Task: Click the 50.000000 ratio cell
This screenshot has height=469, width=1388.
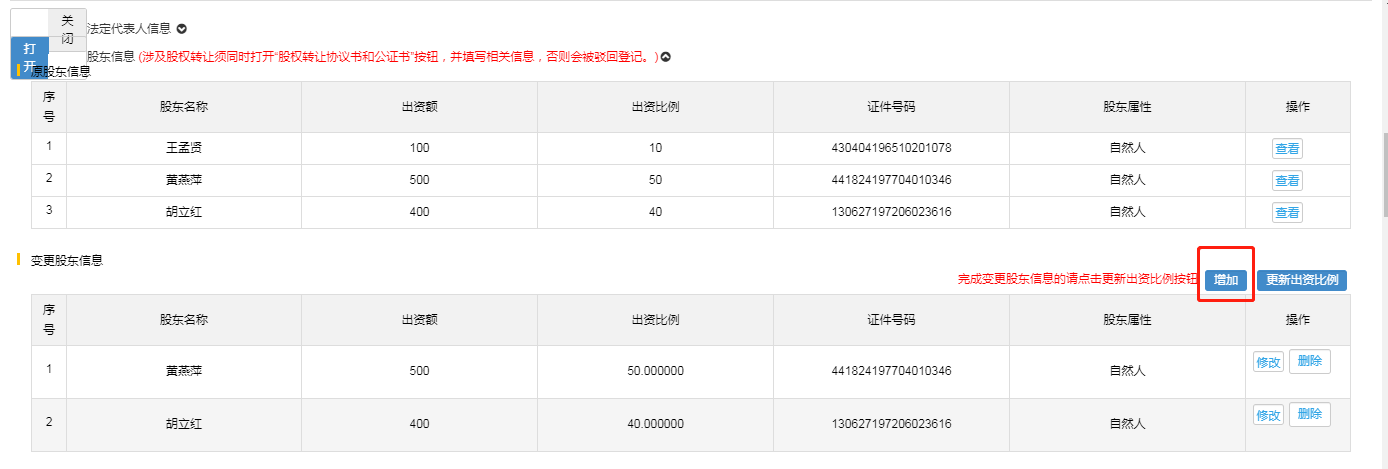Action: (x=655, y=371)
